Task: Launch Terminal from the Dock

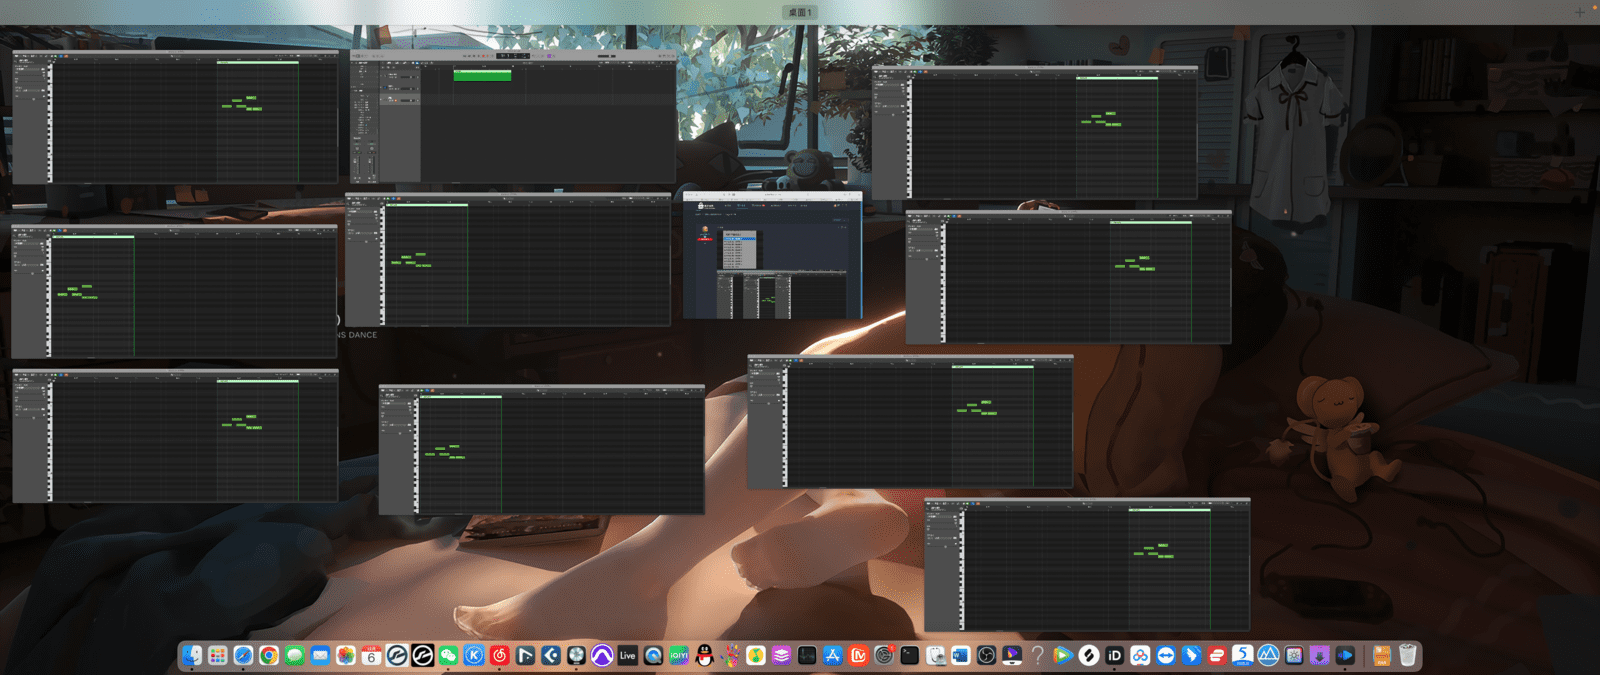Action: click(x=909, y=655)
